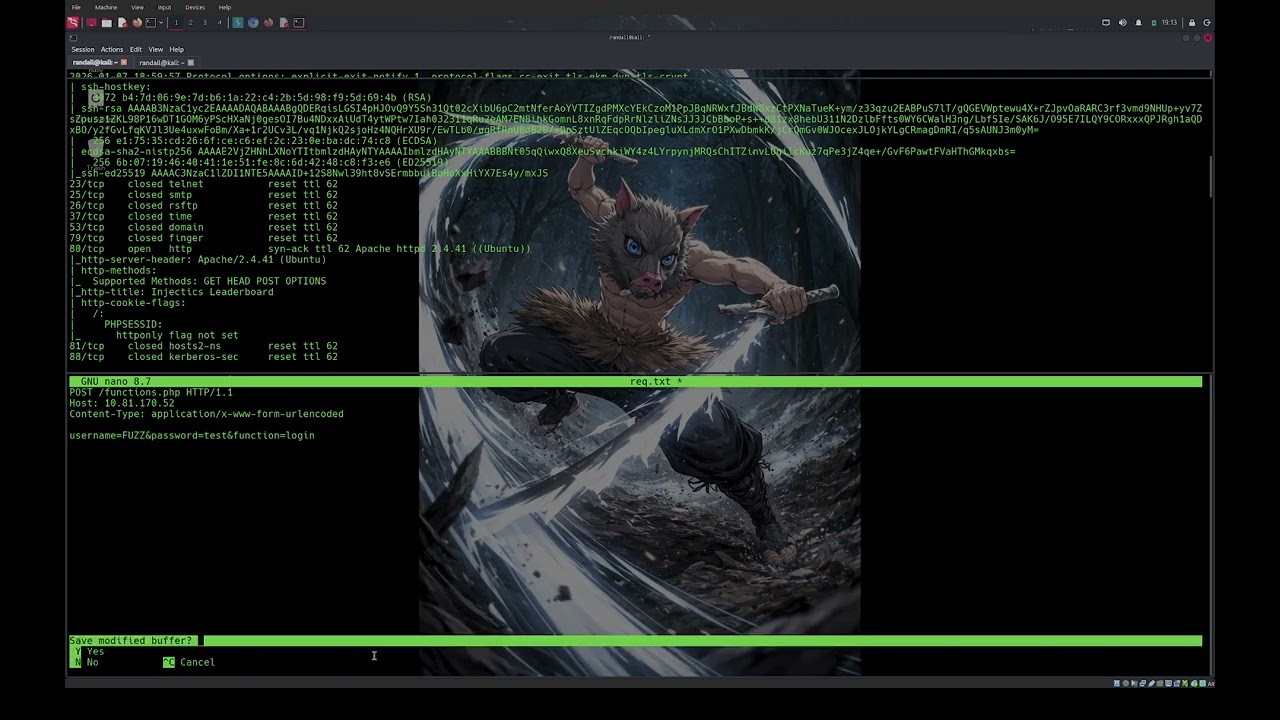Open the terminal Edit menu

136,49
